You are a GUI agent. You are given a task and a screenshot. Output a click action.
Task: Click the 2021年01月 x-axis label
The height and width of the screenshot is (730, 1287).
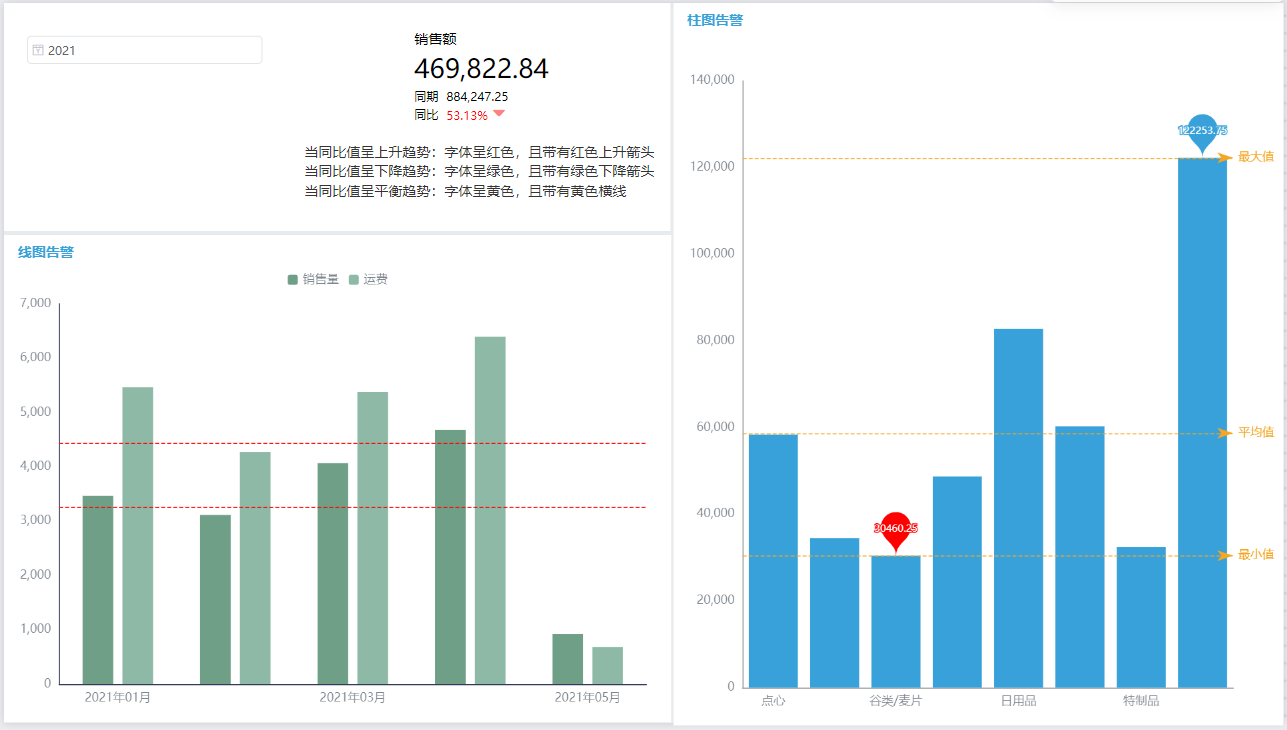[x=118, y=697]
